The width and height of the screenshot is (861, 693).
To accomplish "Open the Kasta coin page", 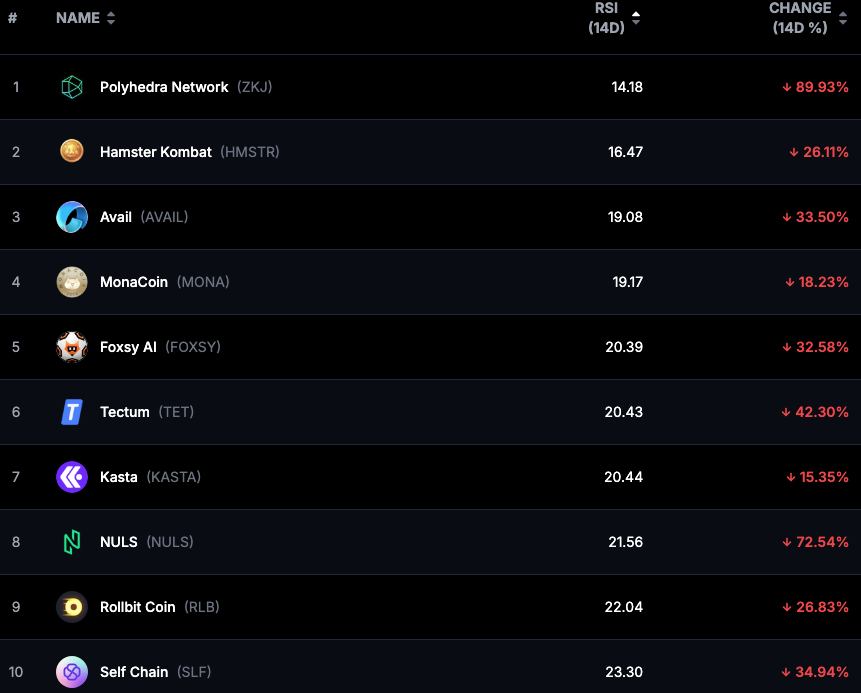I will point(119,477).
